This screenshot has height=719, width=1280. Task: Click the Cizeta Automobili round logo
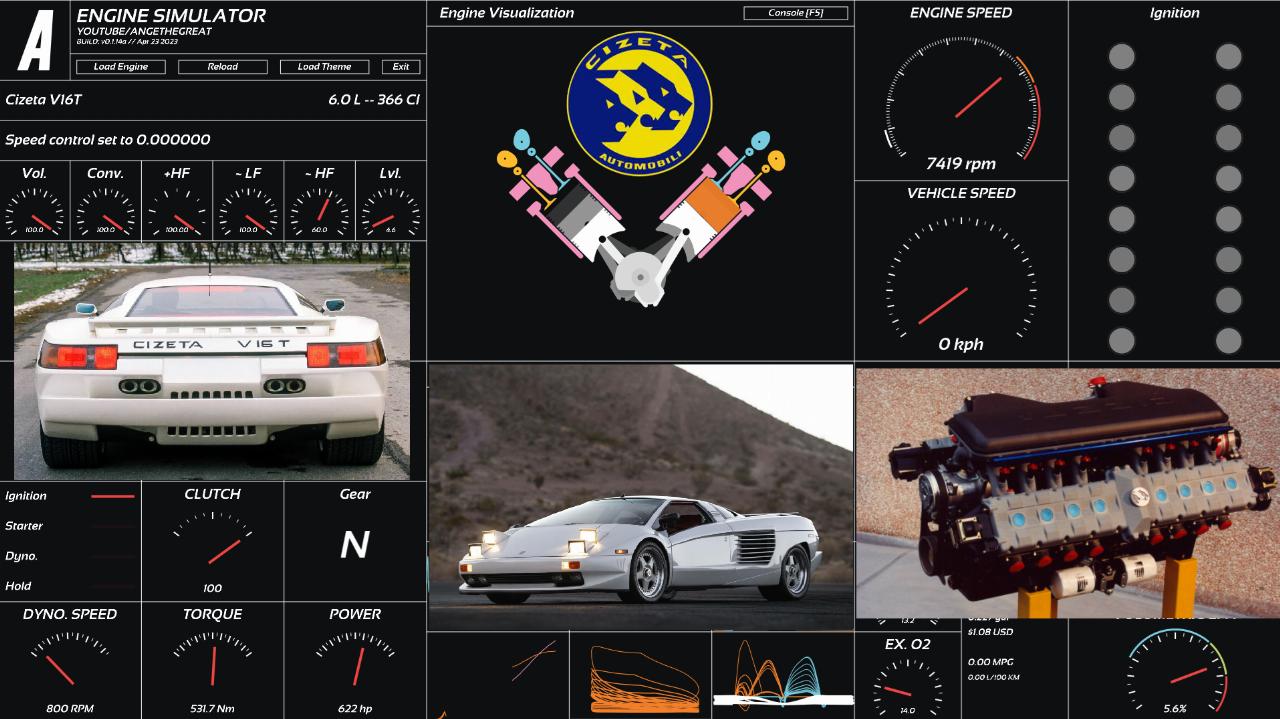[639, 102]
